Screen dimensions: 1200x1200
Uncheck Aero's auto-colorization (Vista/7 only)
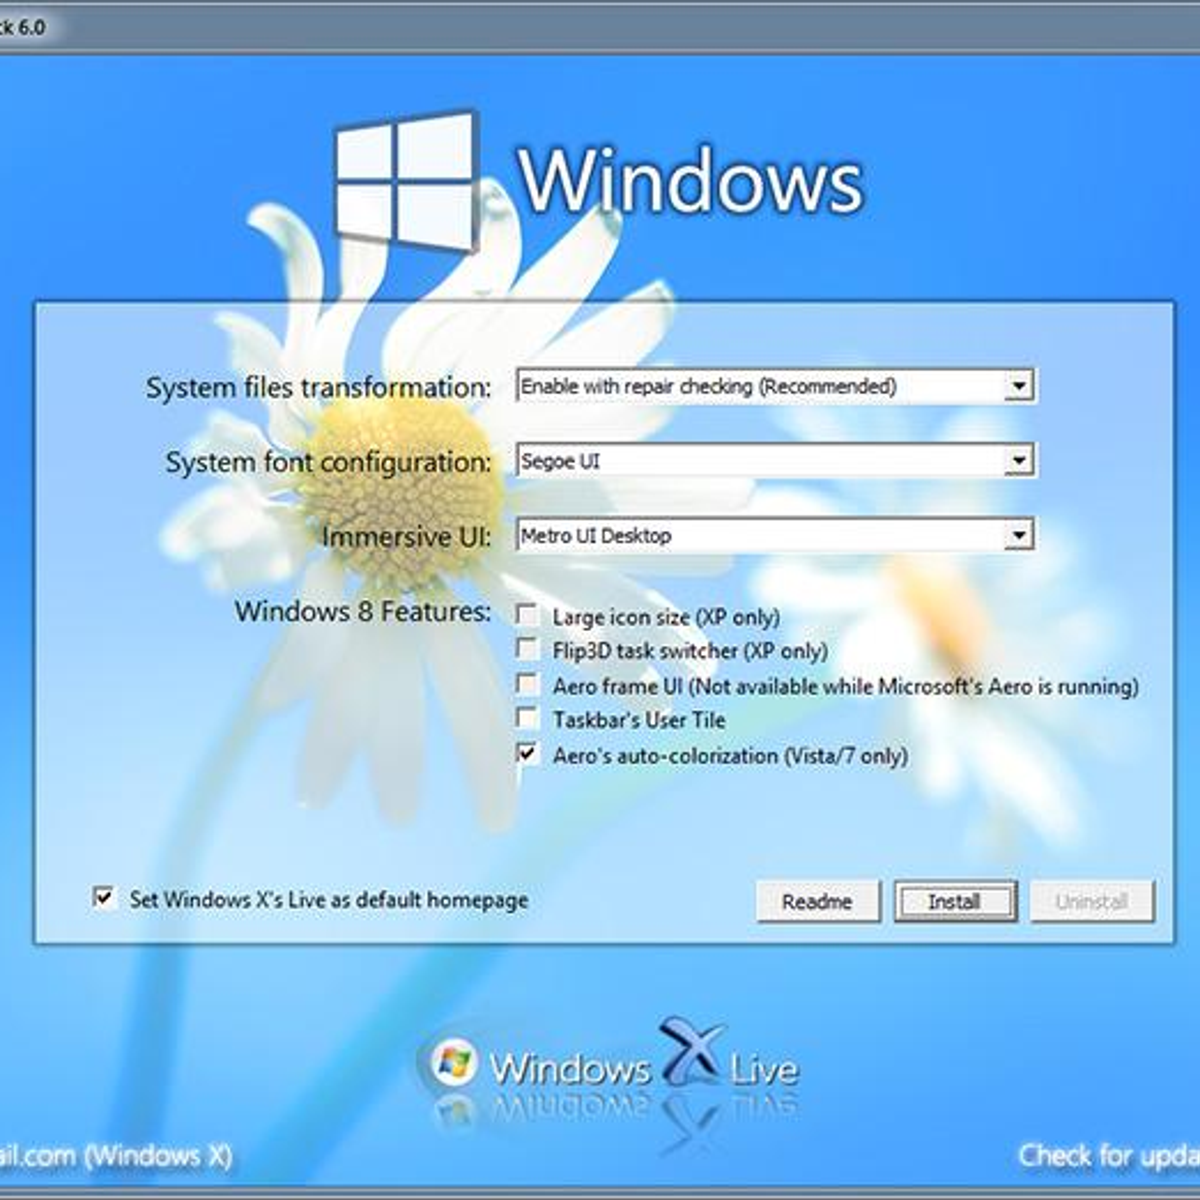[527, 754]
